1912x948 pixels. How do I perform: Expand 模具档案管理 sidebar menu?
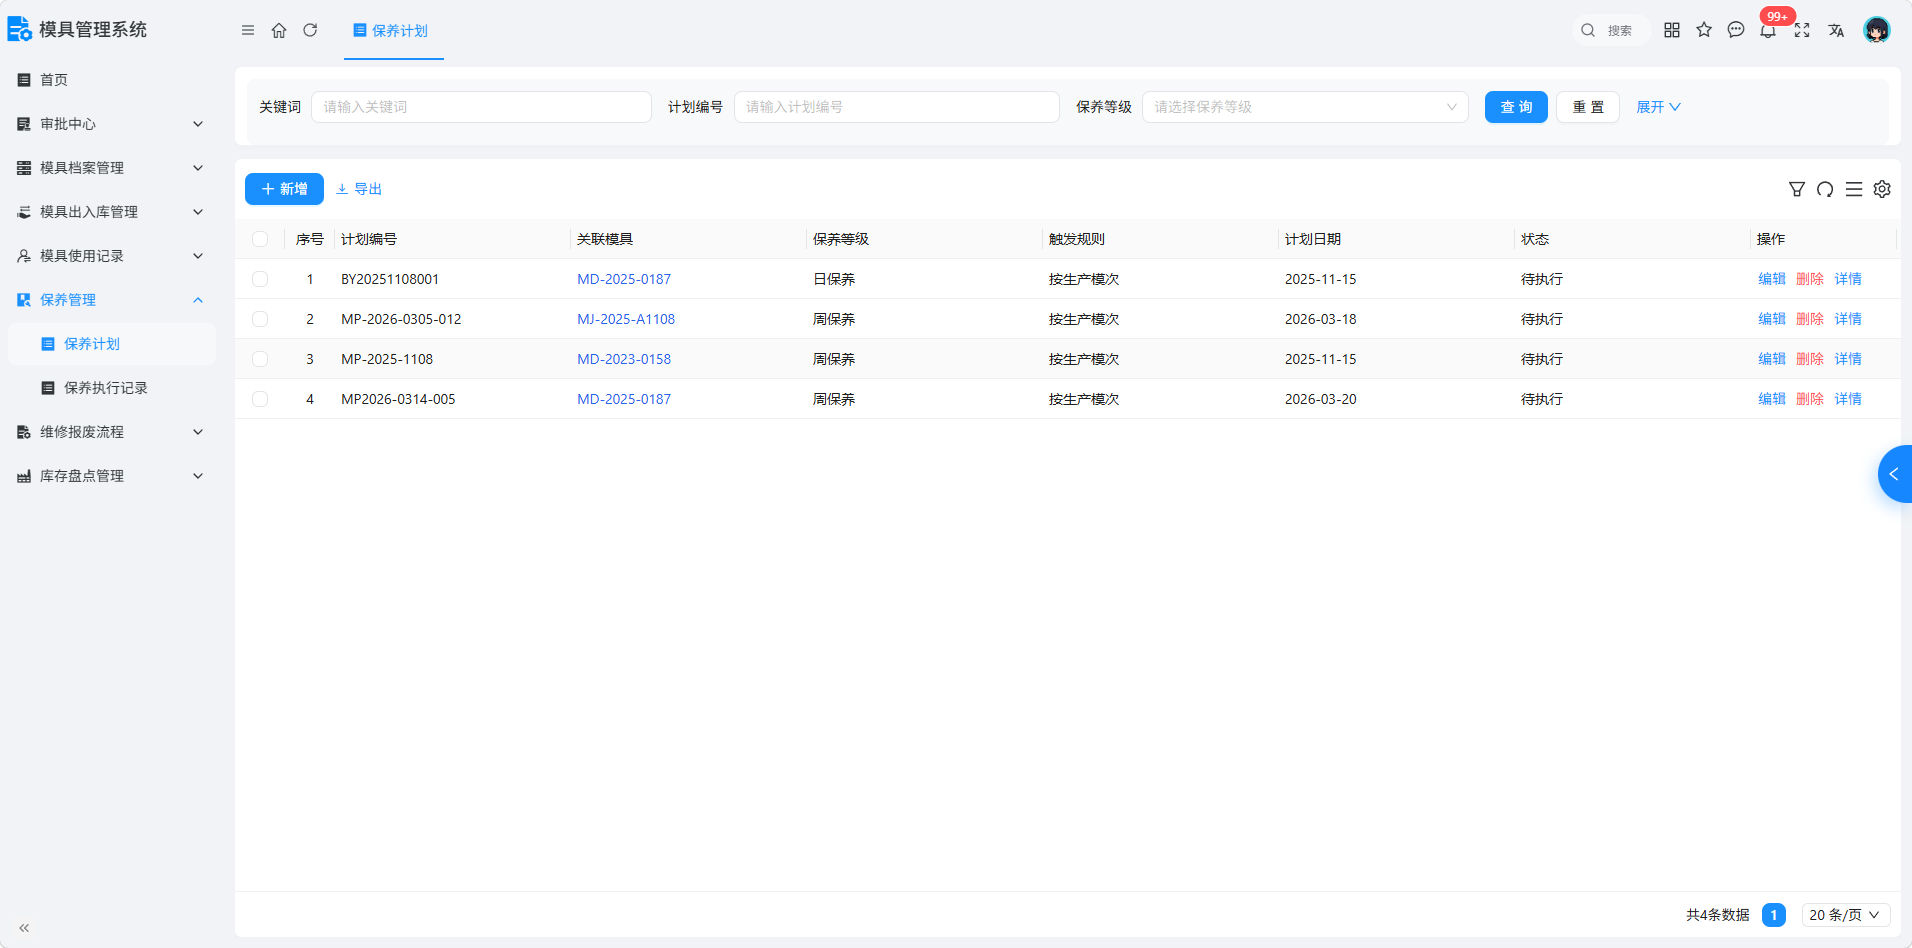110,168
